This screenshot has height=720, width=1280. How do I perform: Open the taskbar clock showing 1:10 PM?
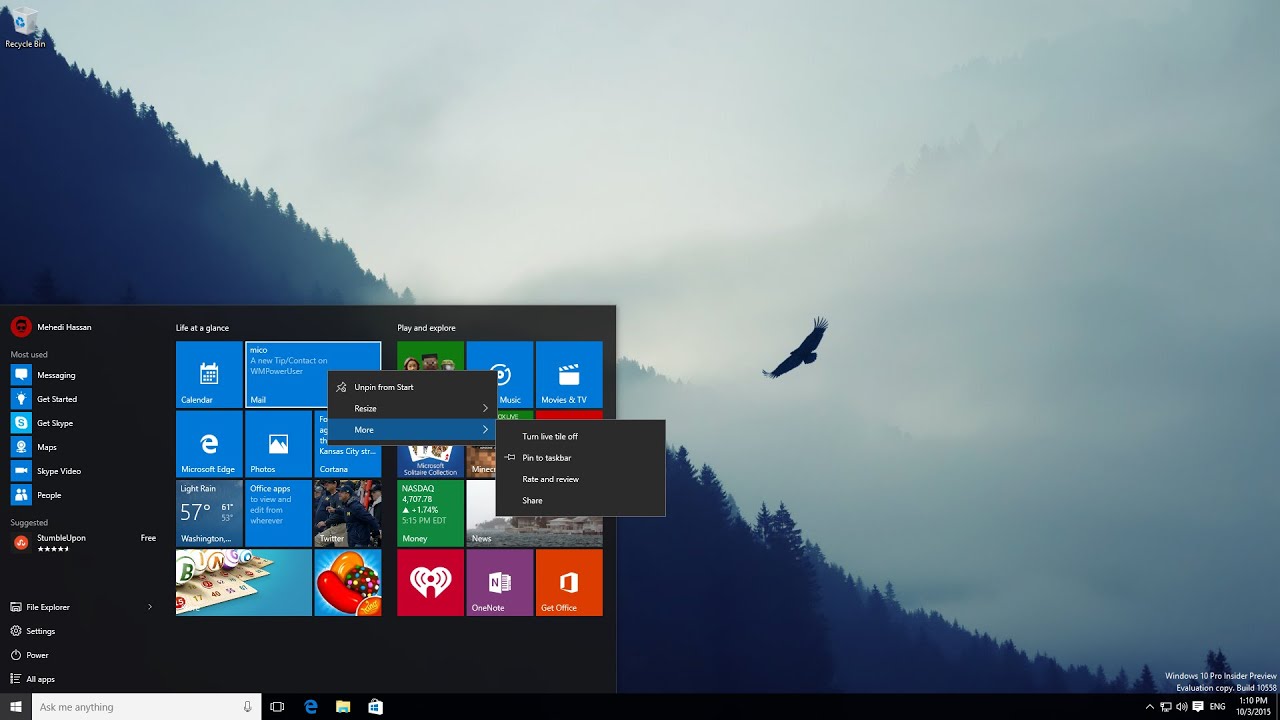[1253, 707]
